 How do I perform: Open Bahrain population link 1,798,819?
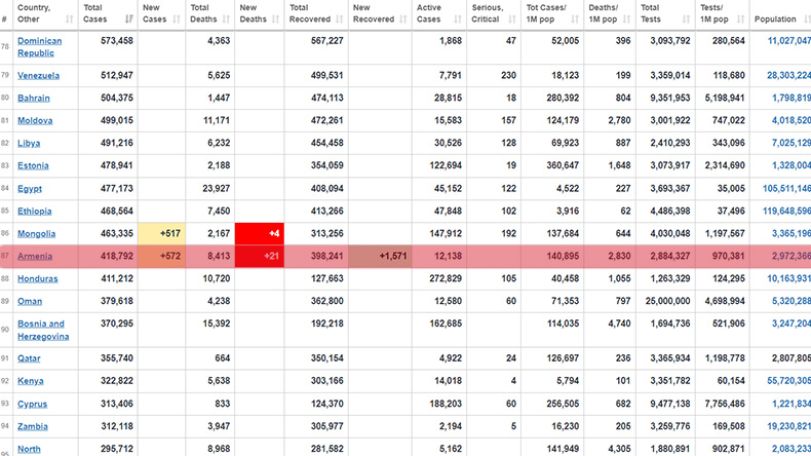(791, 98)
